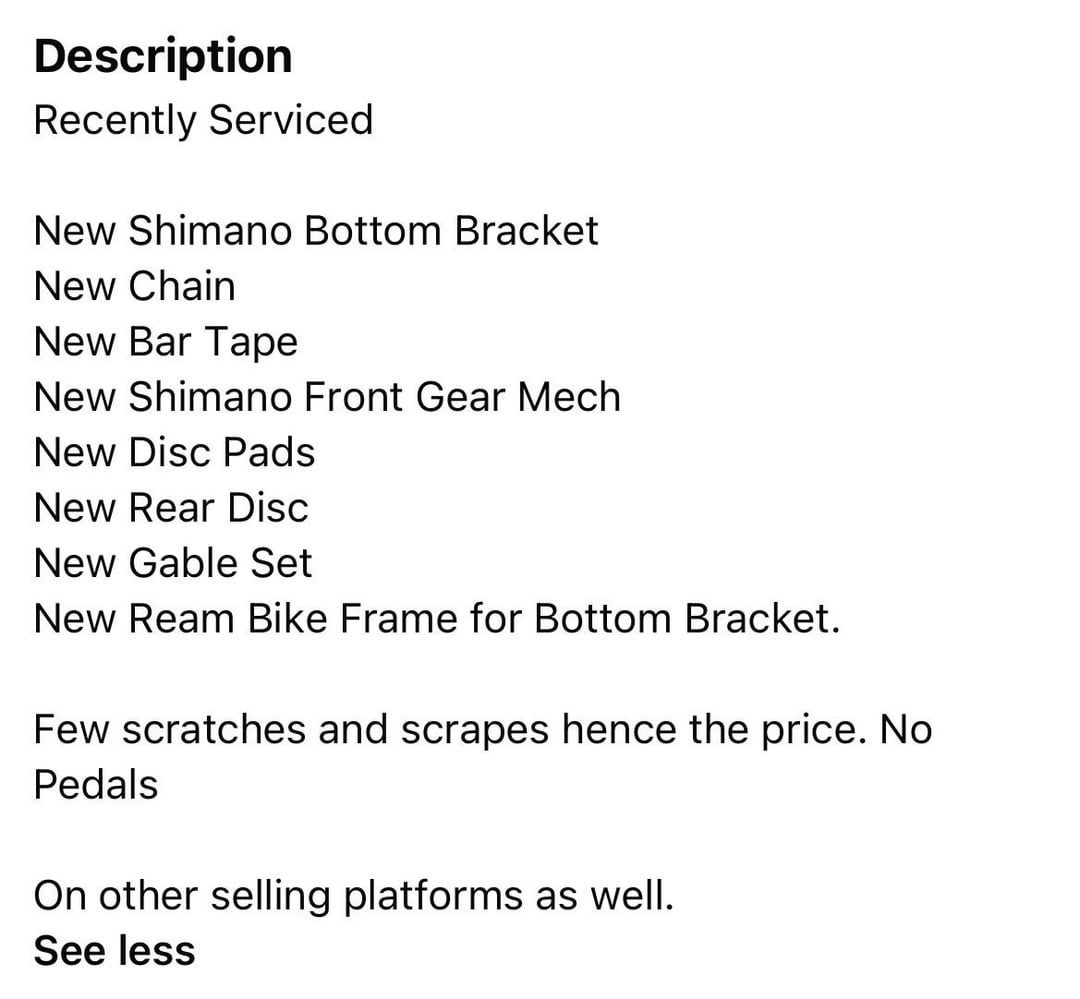Viewport: 1080px width, 999px height.
Task: Click the word Gable
Action: coord(182,563)
